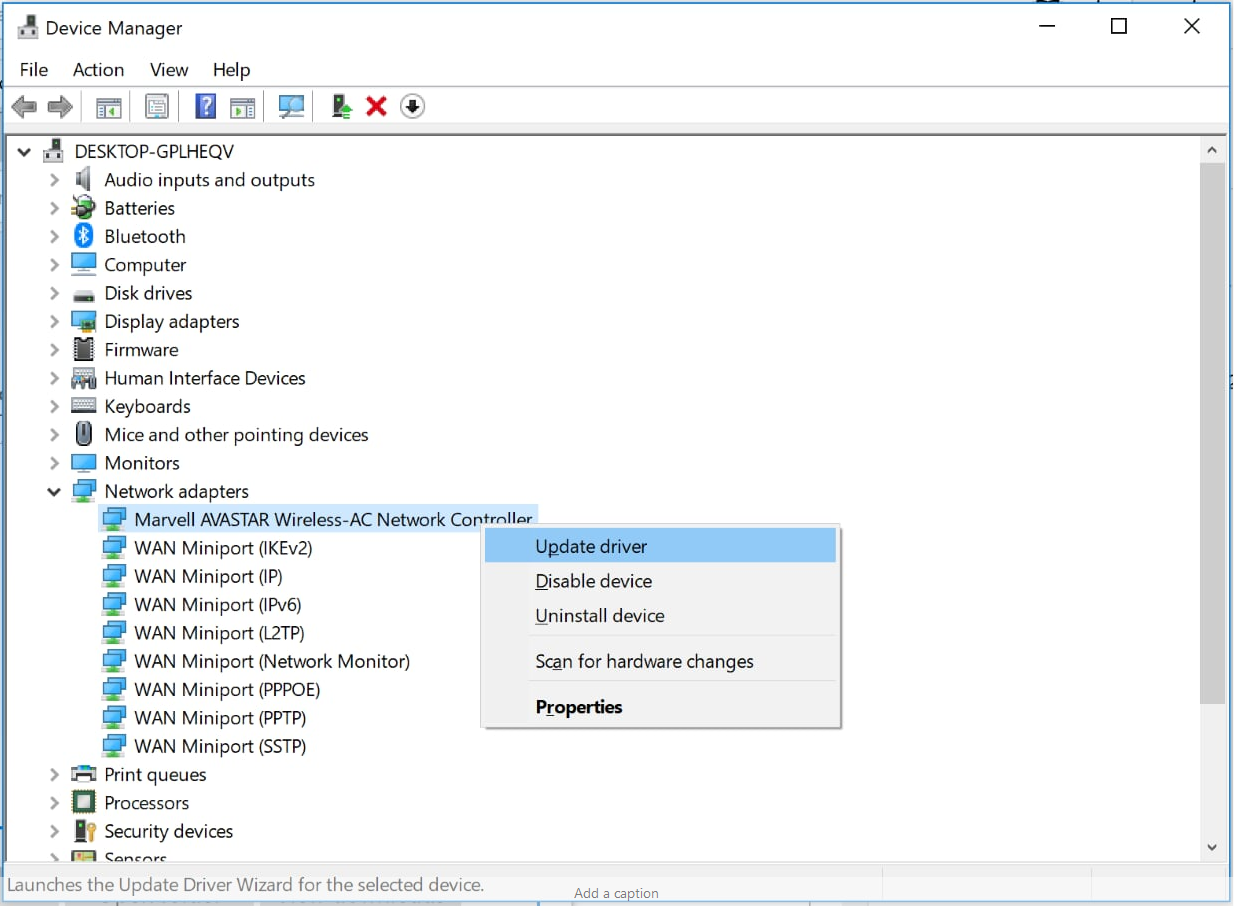Collapse the Network adapters category
The image size is (1234, 906).
[55, 491]
